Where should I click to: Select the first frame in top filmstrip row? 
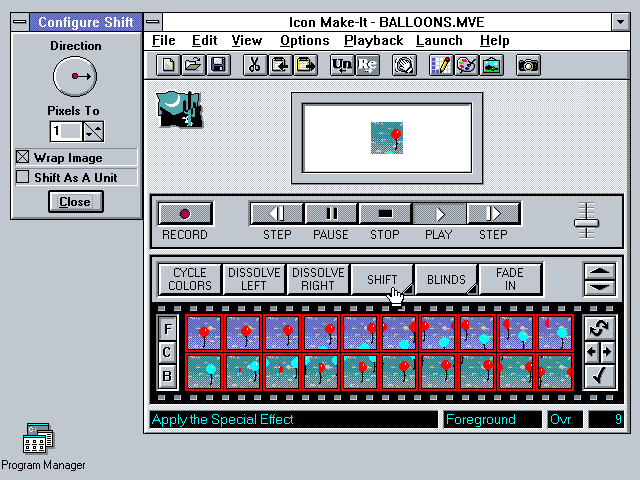[204, 333]
